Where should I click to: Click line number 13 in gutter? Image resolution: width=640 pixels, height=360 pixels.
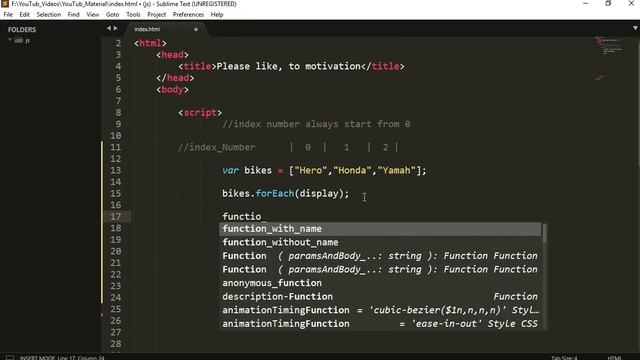click(x=116, y=170)
